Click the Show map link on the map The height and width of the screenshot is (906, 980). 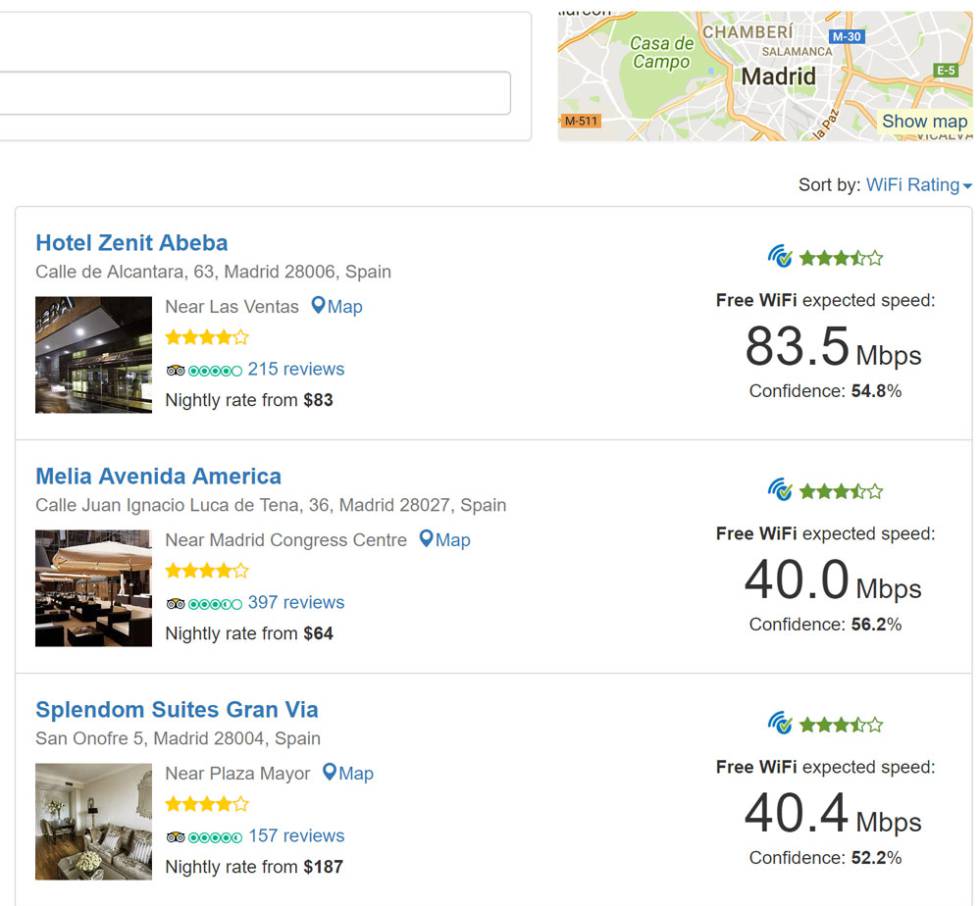click(x=924, y=121)
